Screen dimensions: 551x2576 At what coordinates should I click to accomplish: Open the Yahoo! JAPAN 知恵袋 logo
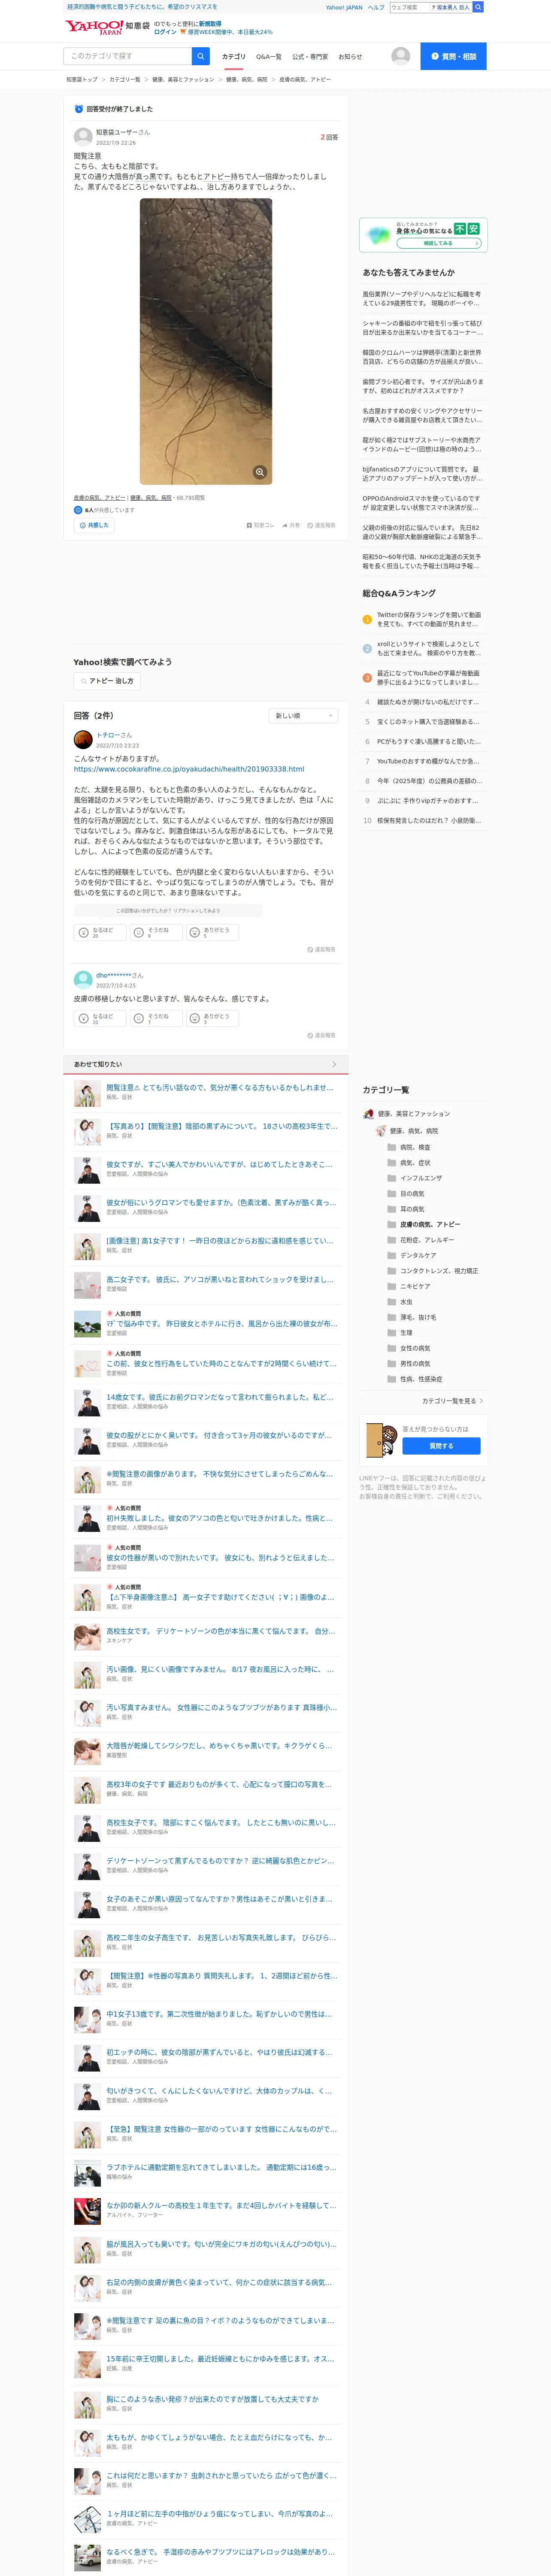click(107, 26)
